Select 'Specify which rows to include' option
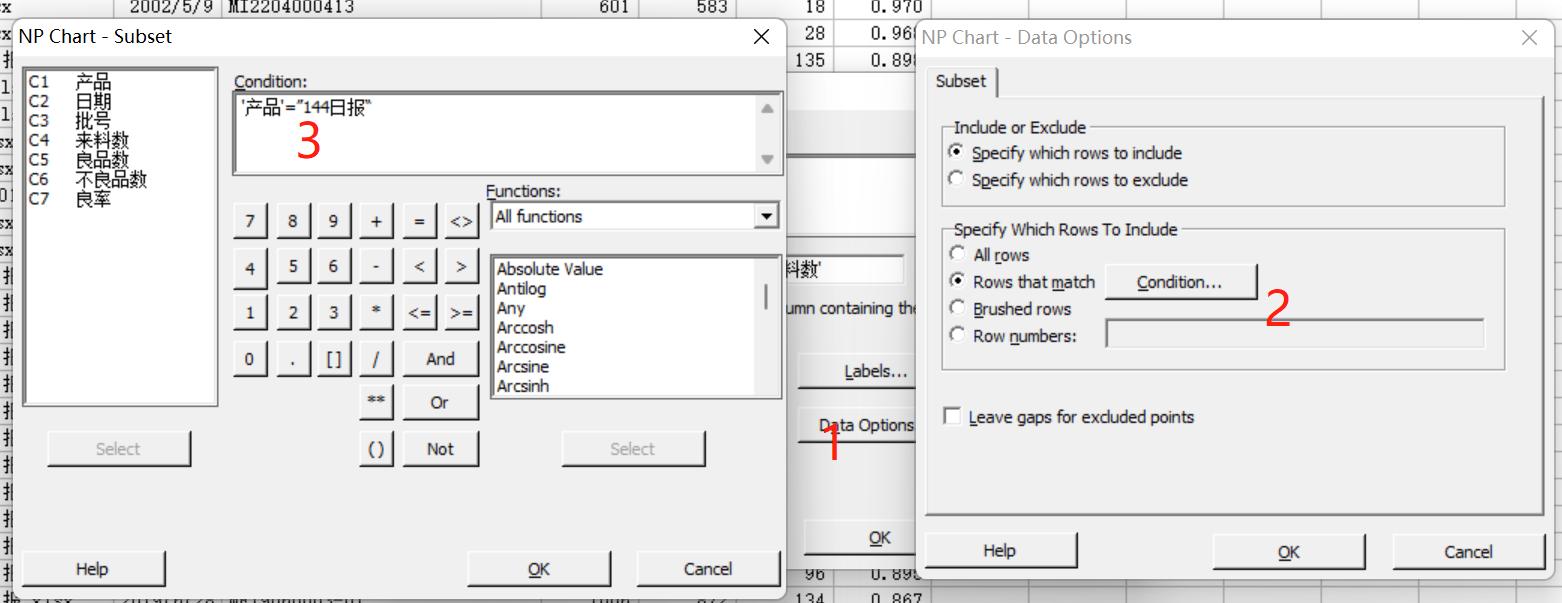Image resolution: width=1562 pixels, height=603 pixels. 956,153
